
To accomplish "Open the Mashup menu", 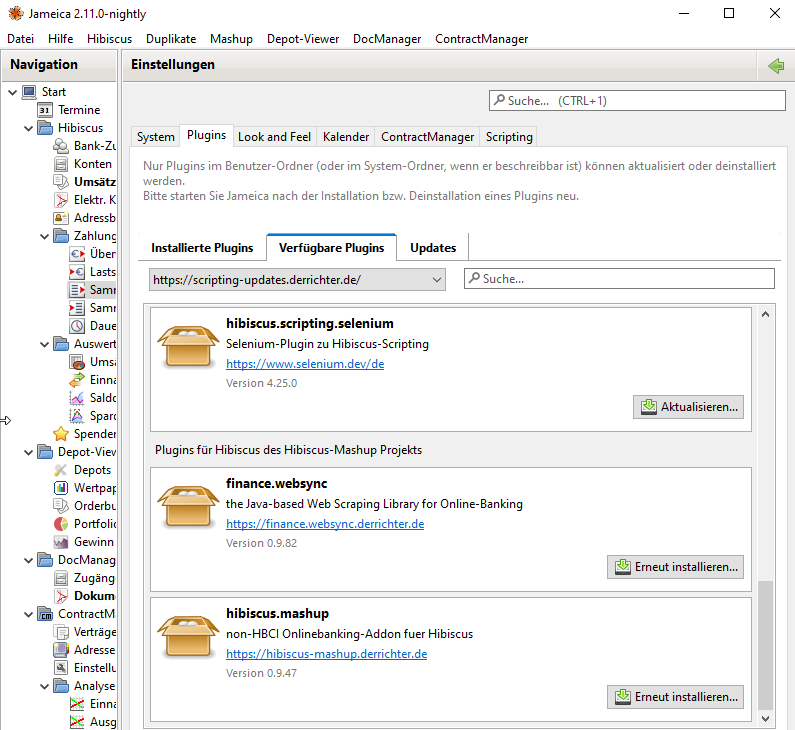I will (x=231, y=39).
